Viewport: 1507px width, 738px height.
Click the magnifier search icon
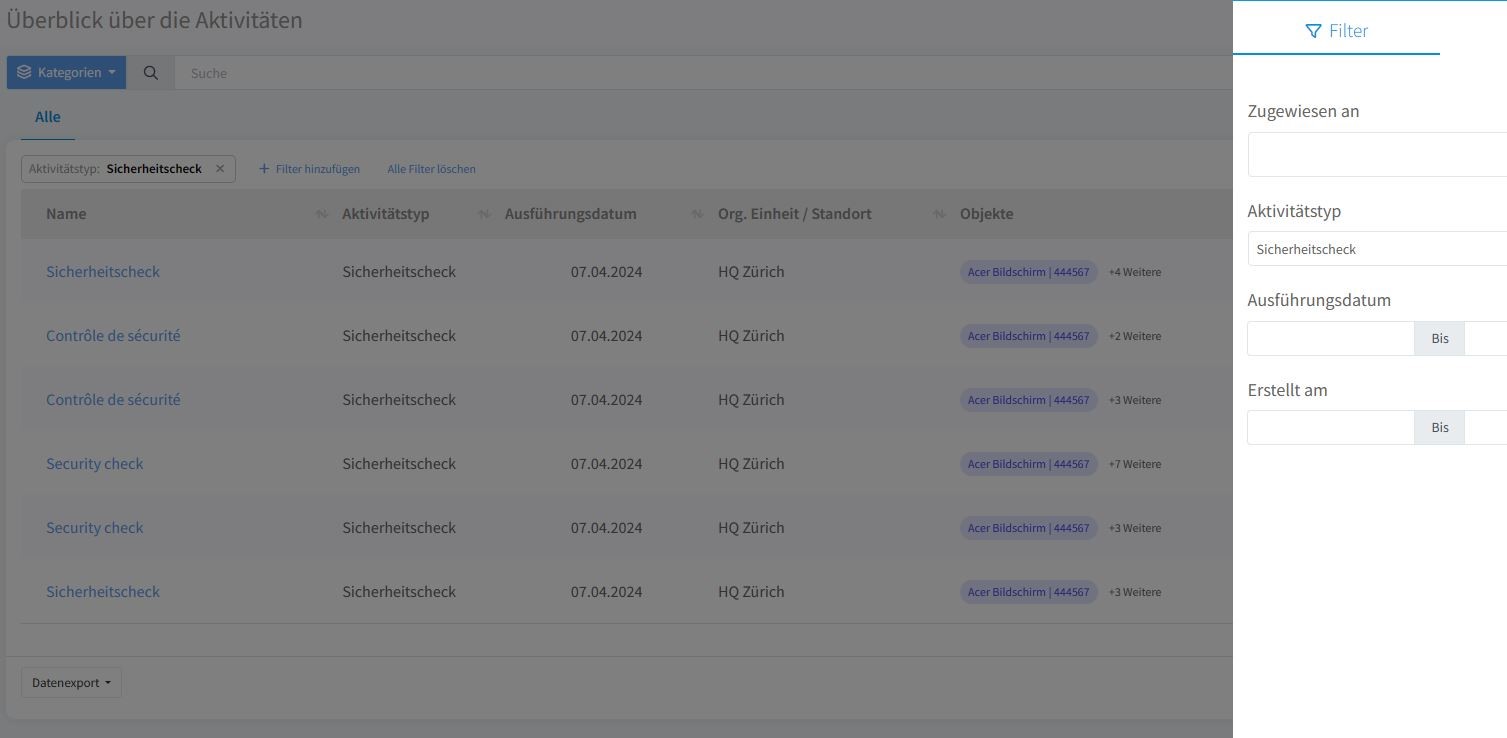(x=150, y=73)
